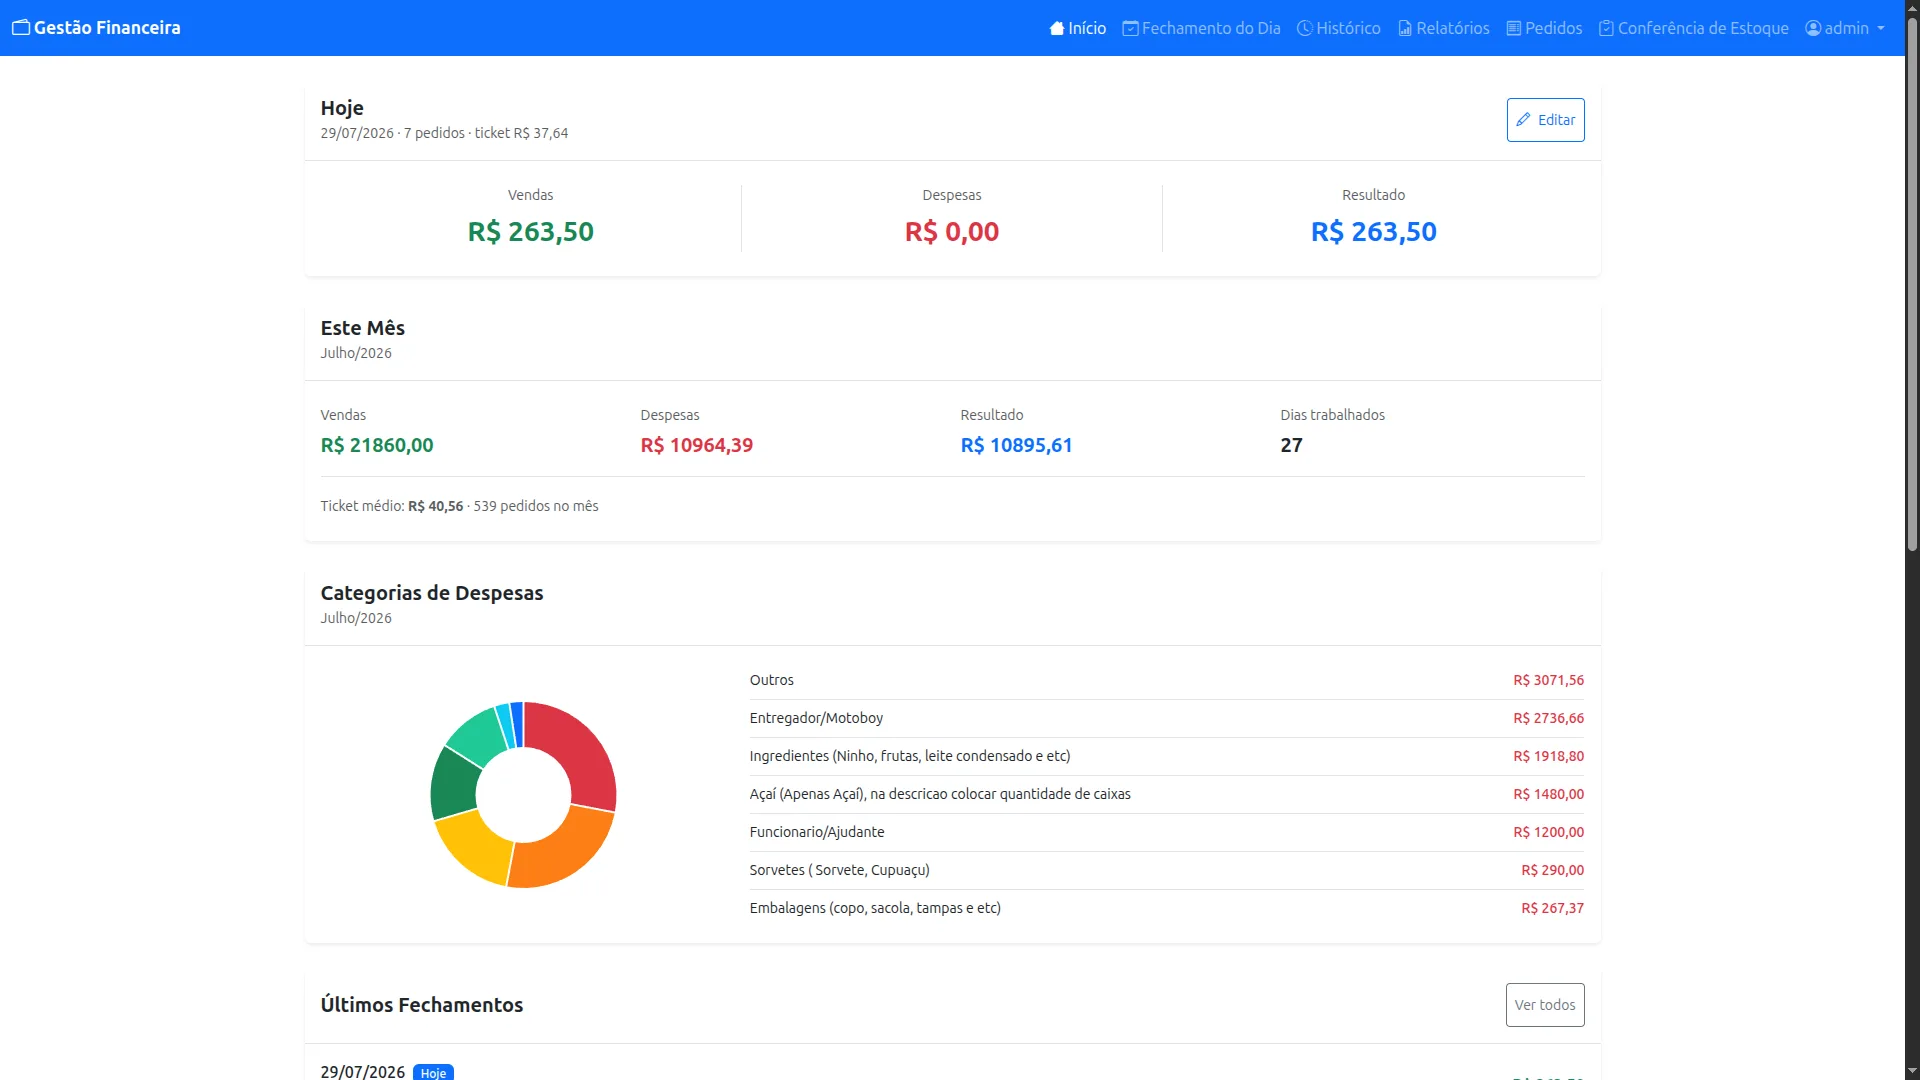Image resolution: width=1920 pixels, height=1080 pixels.
Task: Click today's Vendas value R$ 263,50 in green
Action: tap(530, 232)
